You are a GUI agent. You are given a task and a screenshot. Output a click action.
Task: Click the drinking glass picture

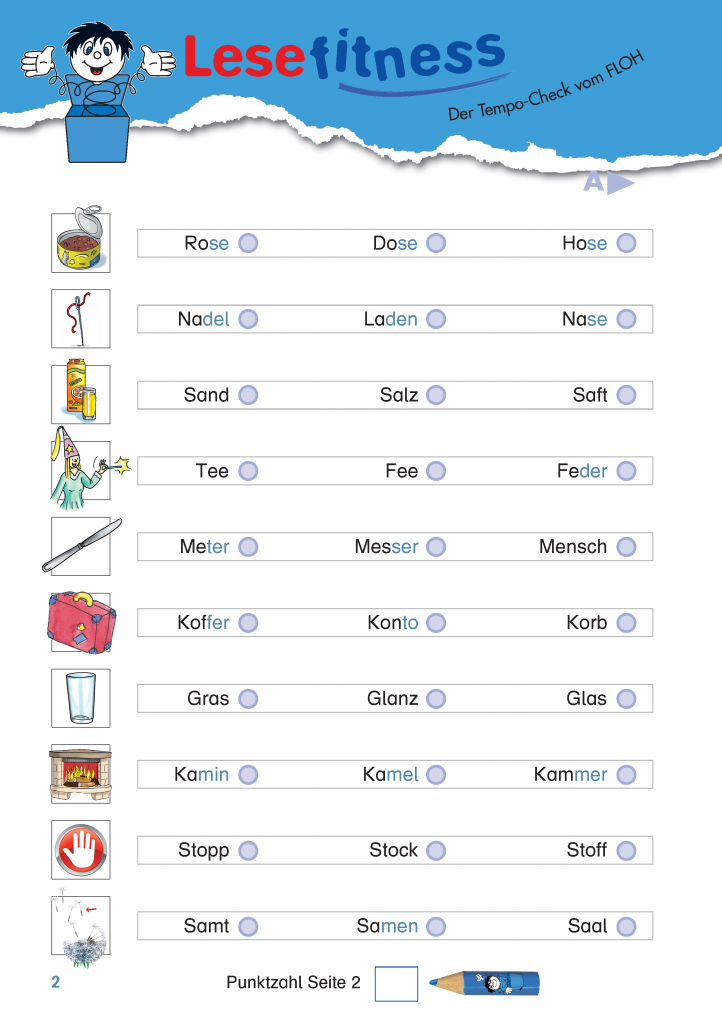click(80, 698)
